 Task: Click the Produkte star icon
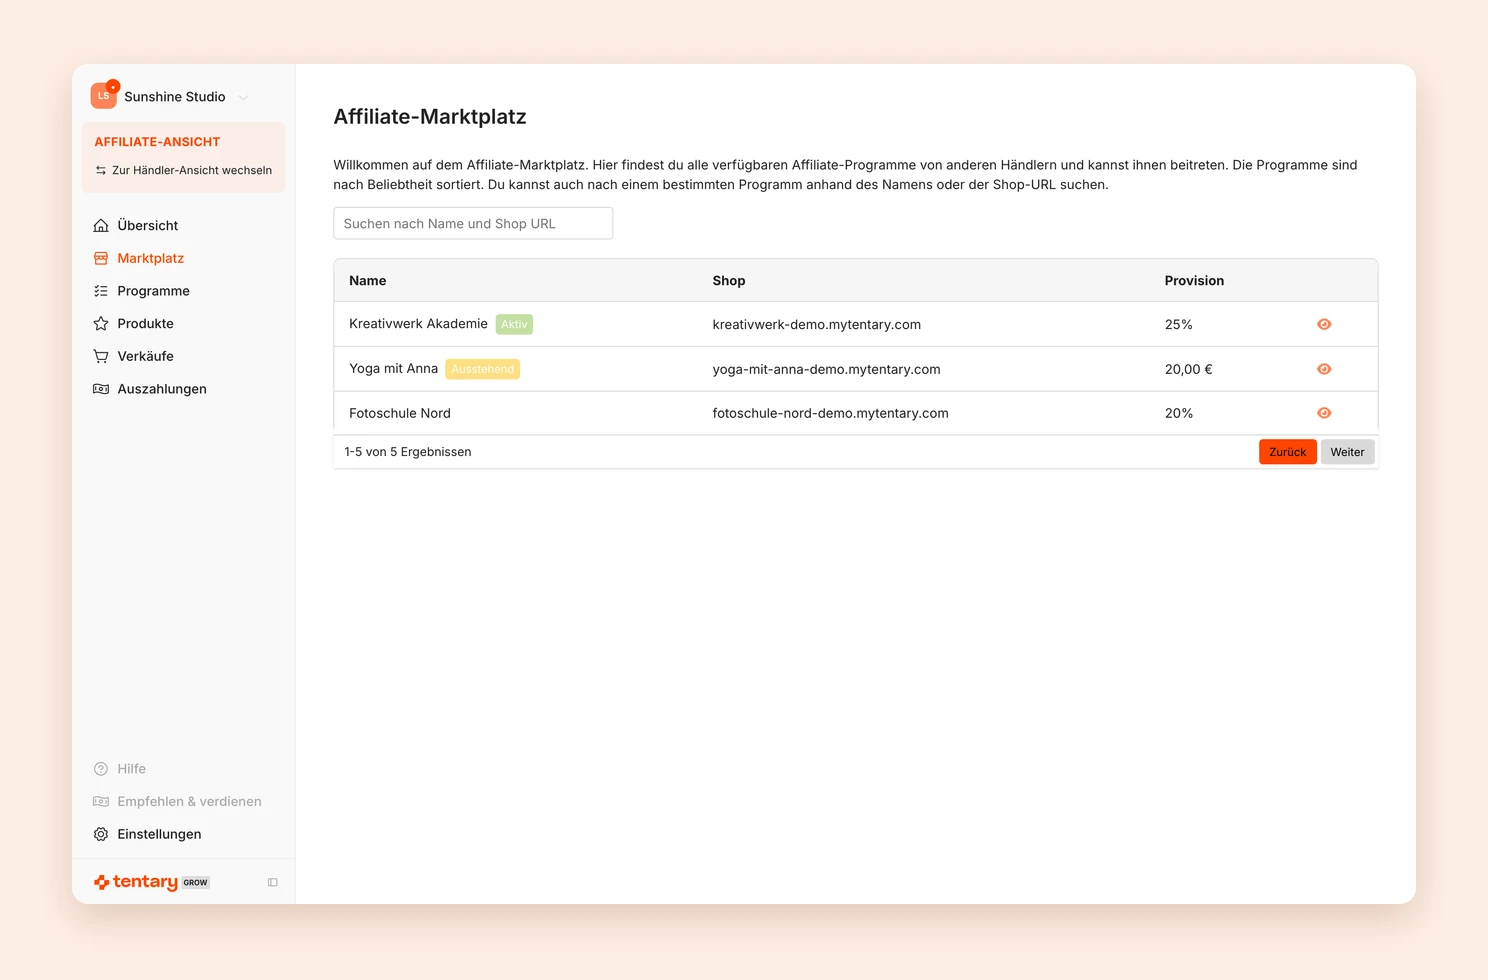tap(101, 323)
